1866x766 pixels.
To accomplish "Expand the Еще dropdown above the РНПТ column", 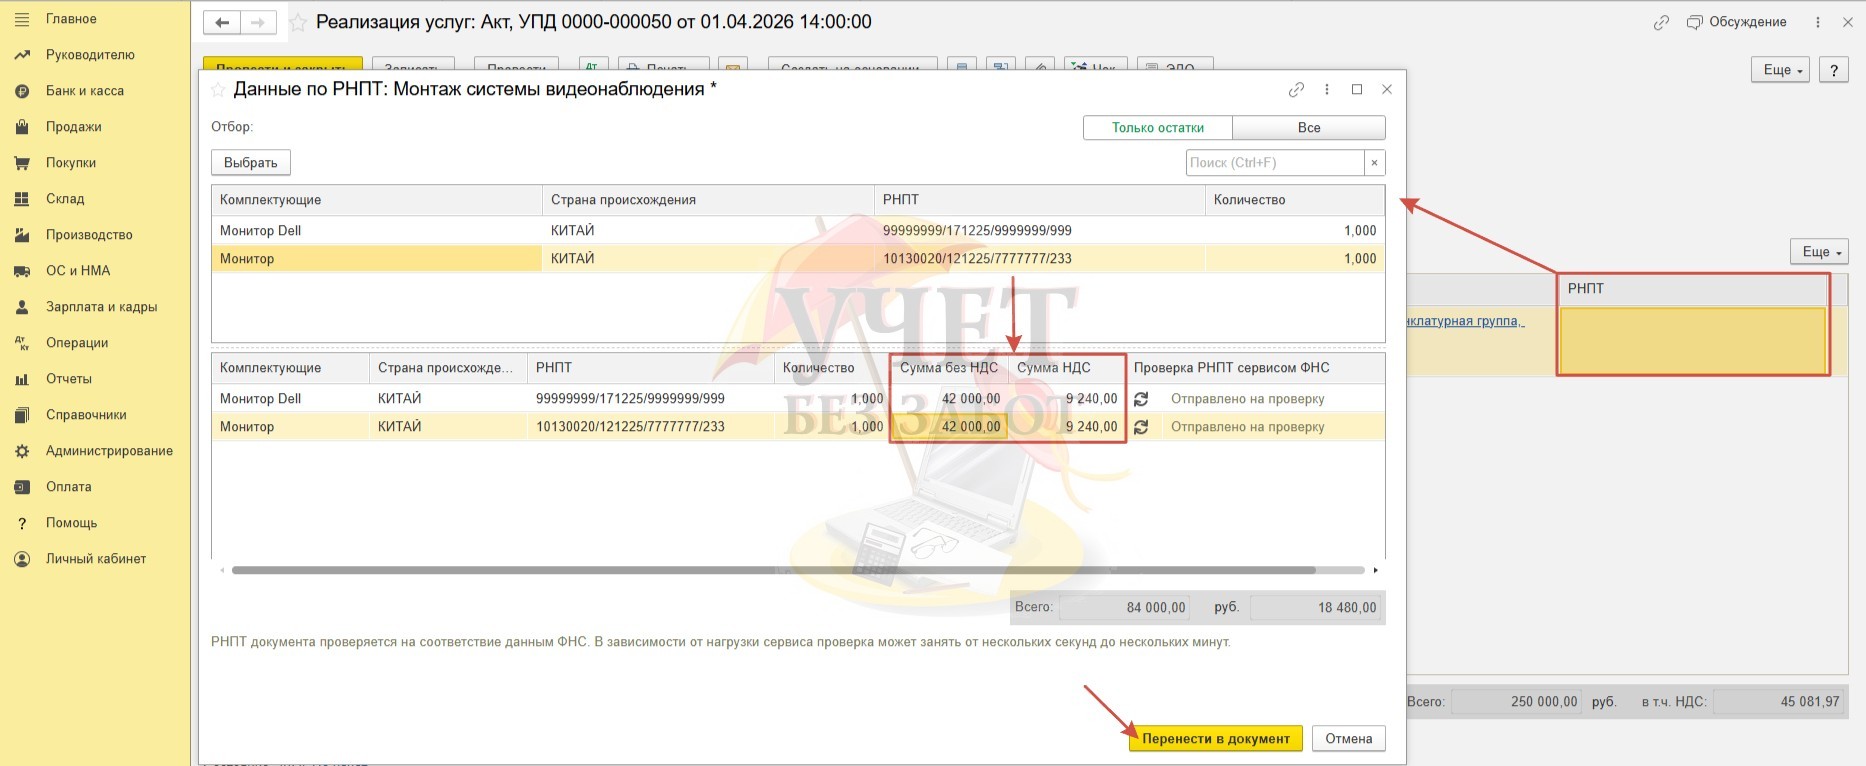I will [1818, 252].
